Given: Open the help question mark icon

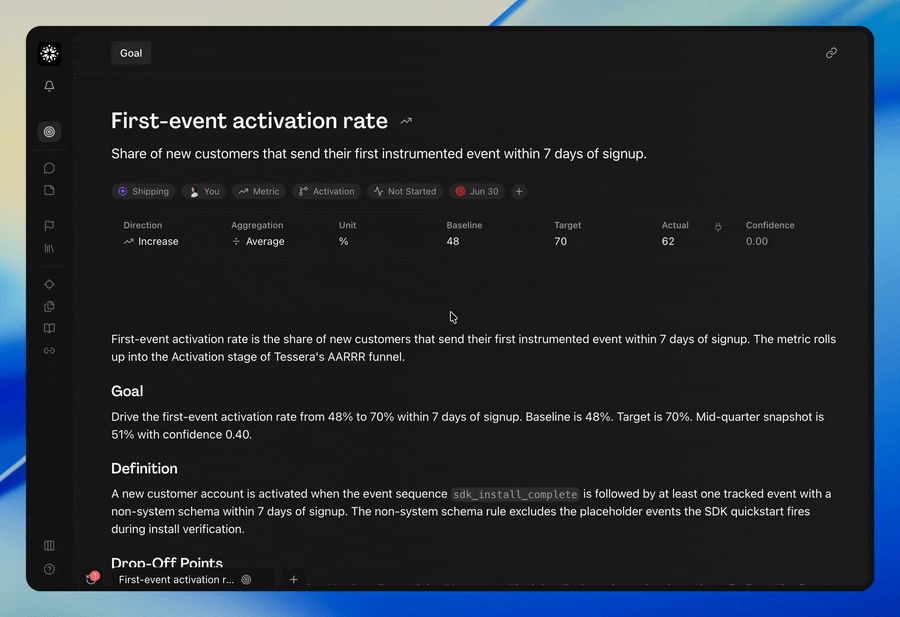Looking at the screenshot, I should 49,569.
